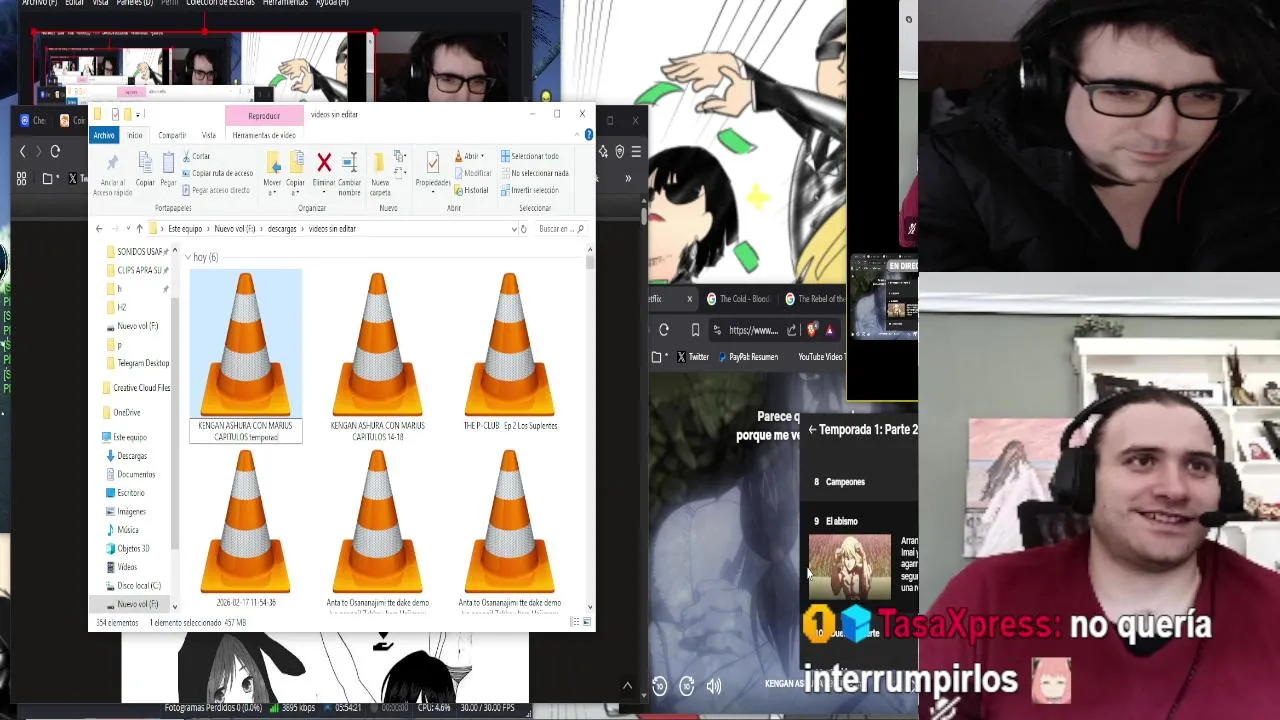
Task: Switch Explorer to large icons view
Action: (x=585, y=622)
